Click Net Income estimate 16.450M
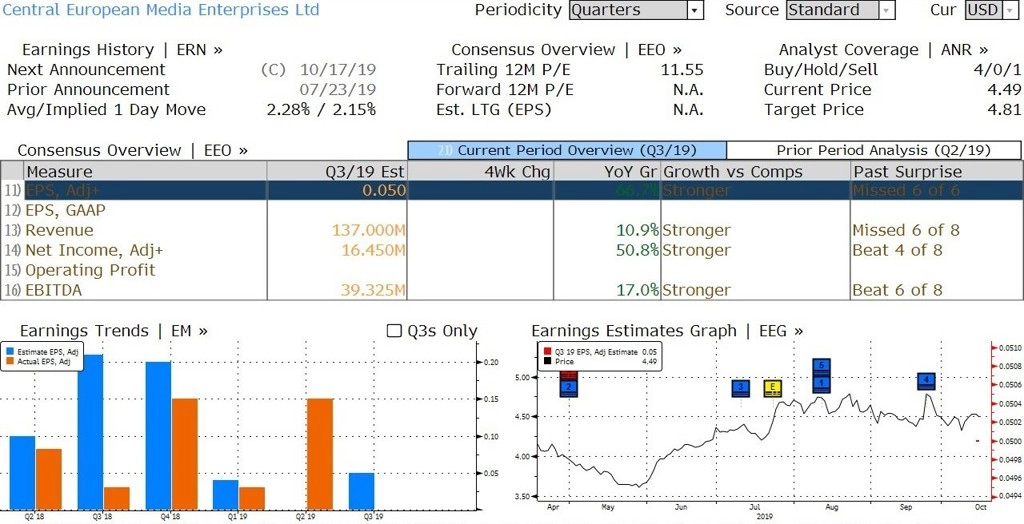 click(x=373, y=250)
